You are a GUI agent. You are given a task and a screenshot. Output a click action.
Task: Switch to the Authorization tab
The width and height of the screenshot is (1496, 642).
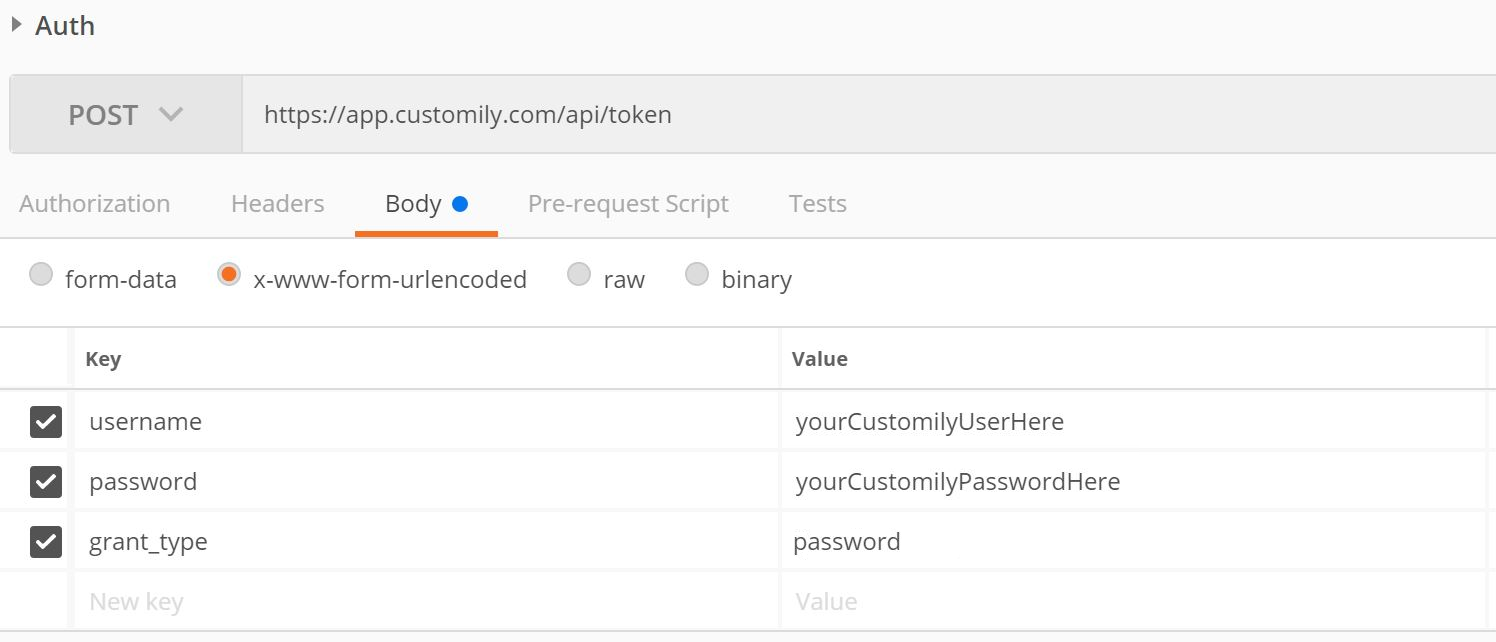(x=94, y=203)
